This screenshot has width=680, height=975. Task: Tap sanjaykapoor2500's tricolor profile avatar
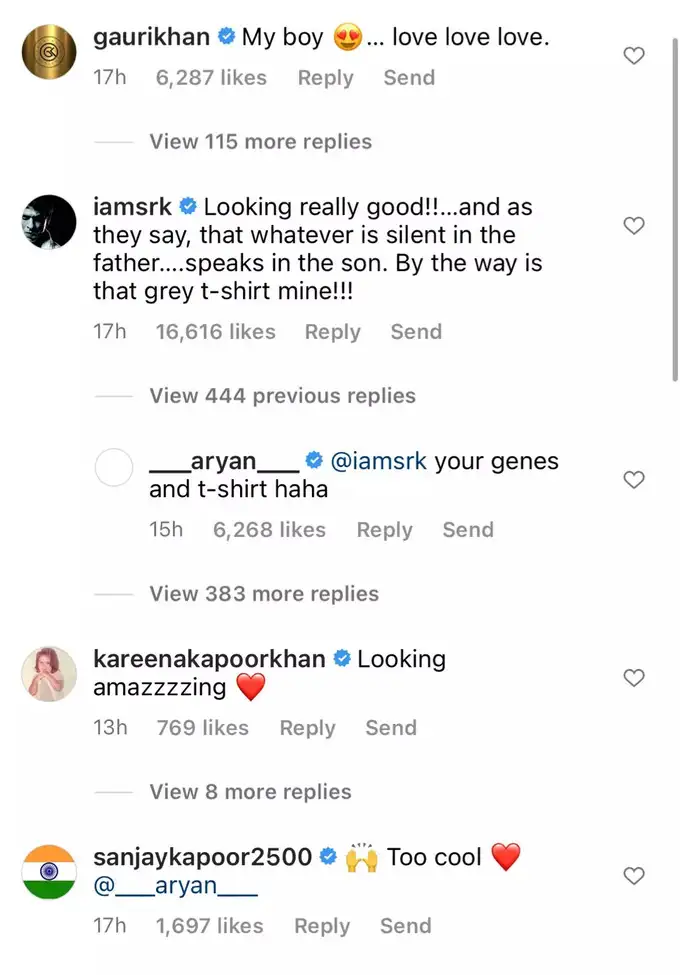(x=48, y=871)
